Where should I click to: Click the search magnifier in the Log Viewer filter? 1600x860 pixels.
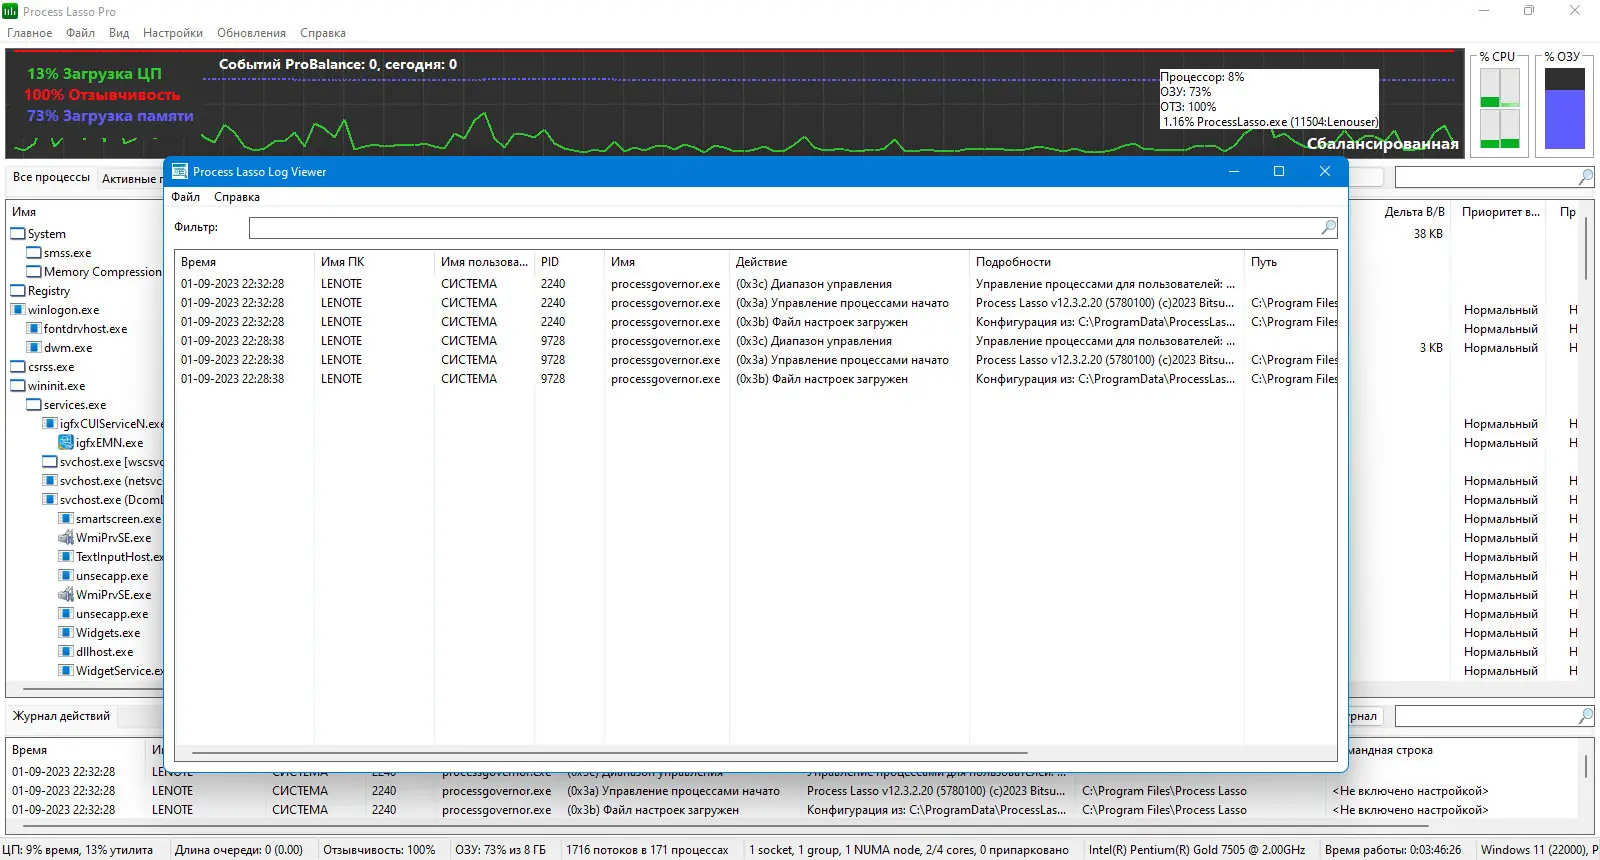tap(1328, 227)
